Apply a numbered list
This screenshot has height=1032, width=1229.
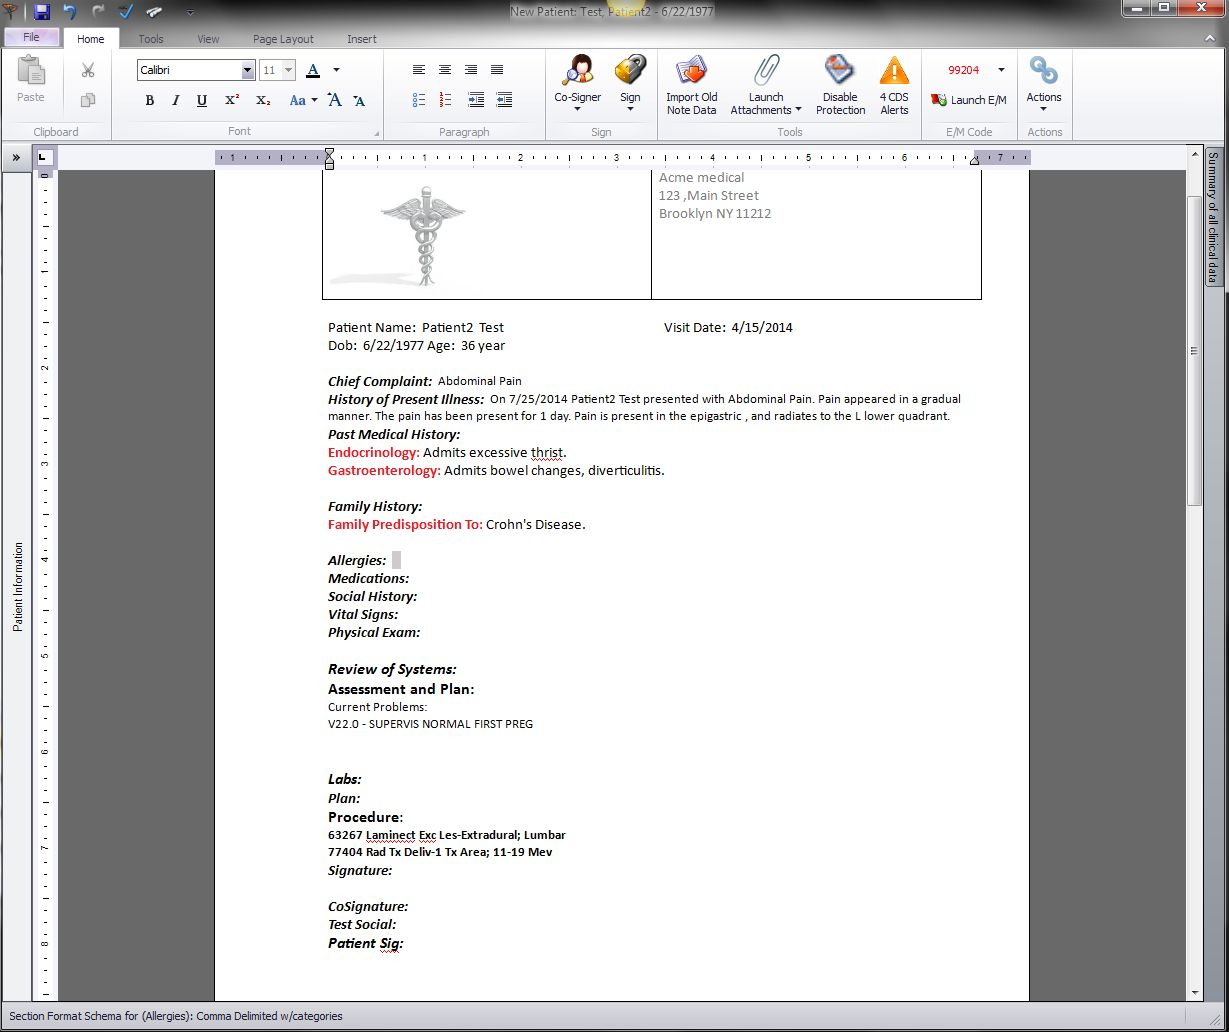coord(445,100)
